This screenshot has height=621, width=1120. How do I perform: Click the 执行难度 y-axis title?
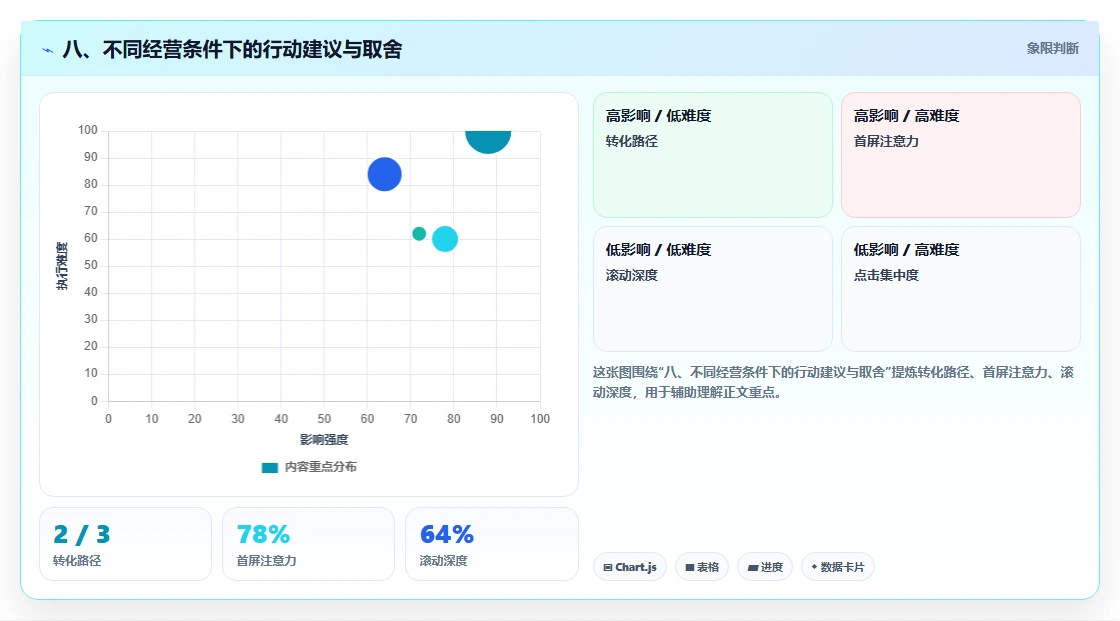point(62,266)
